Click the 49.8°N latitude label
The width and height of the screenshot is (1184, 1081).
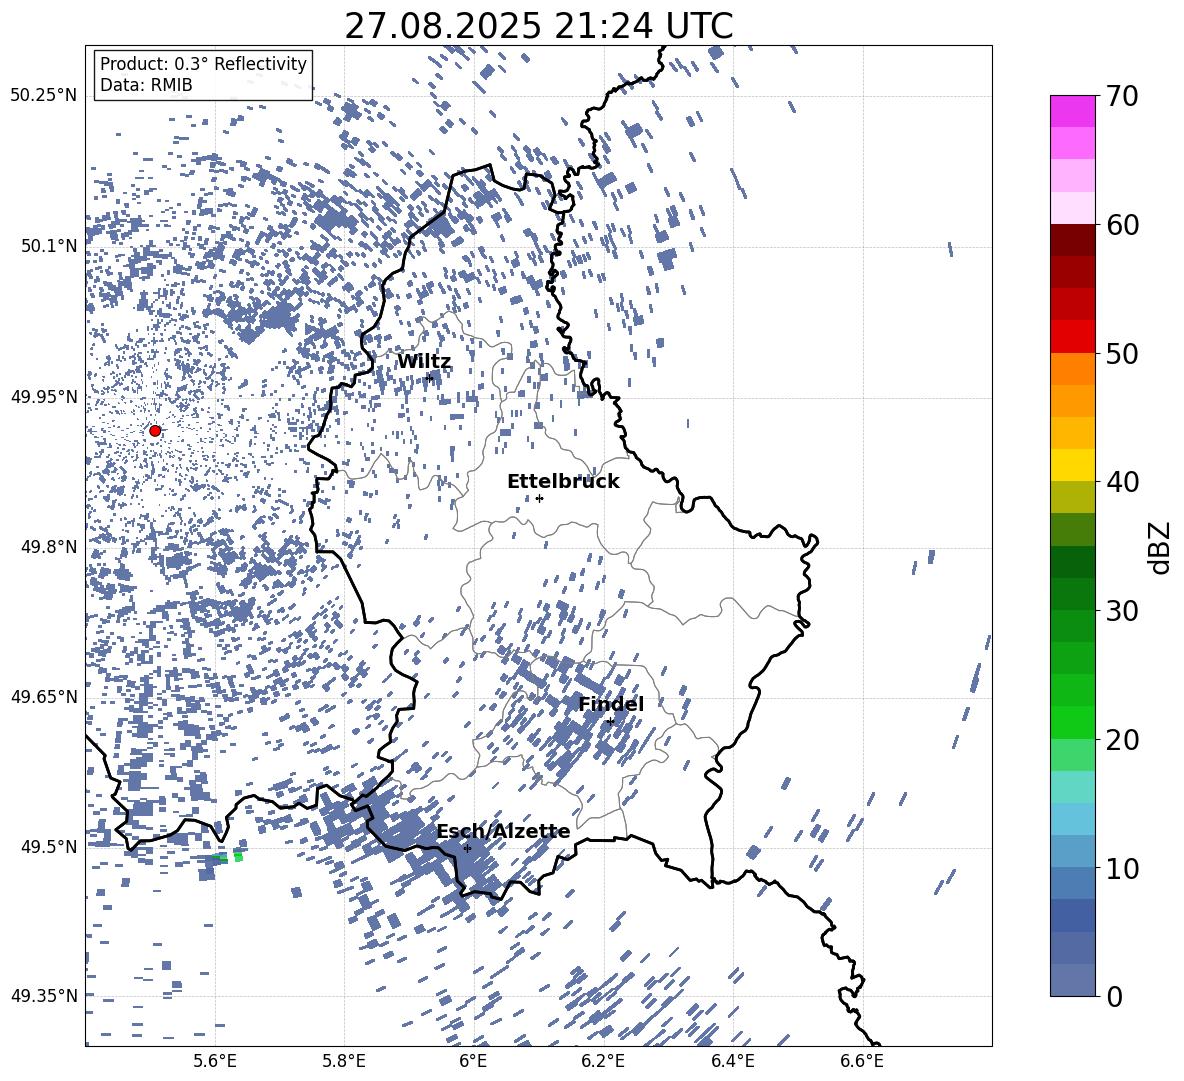tap(50, 547)
